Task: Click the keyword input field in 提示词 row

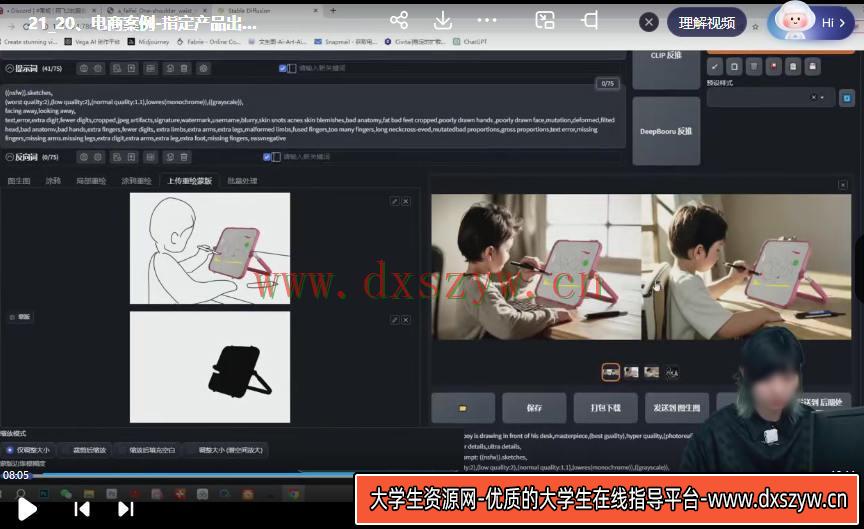Action: 323,68
